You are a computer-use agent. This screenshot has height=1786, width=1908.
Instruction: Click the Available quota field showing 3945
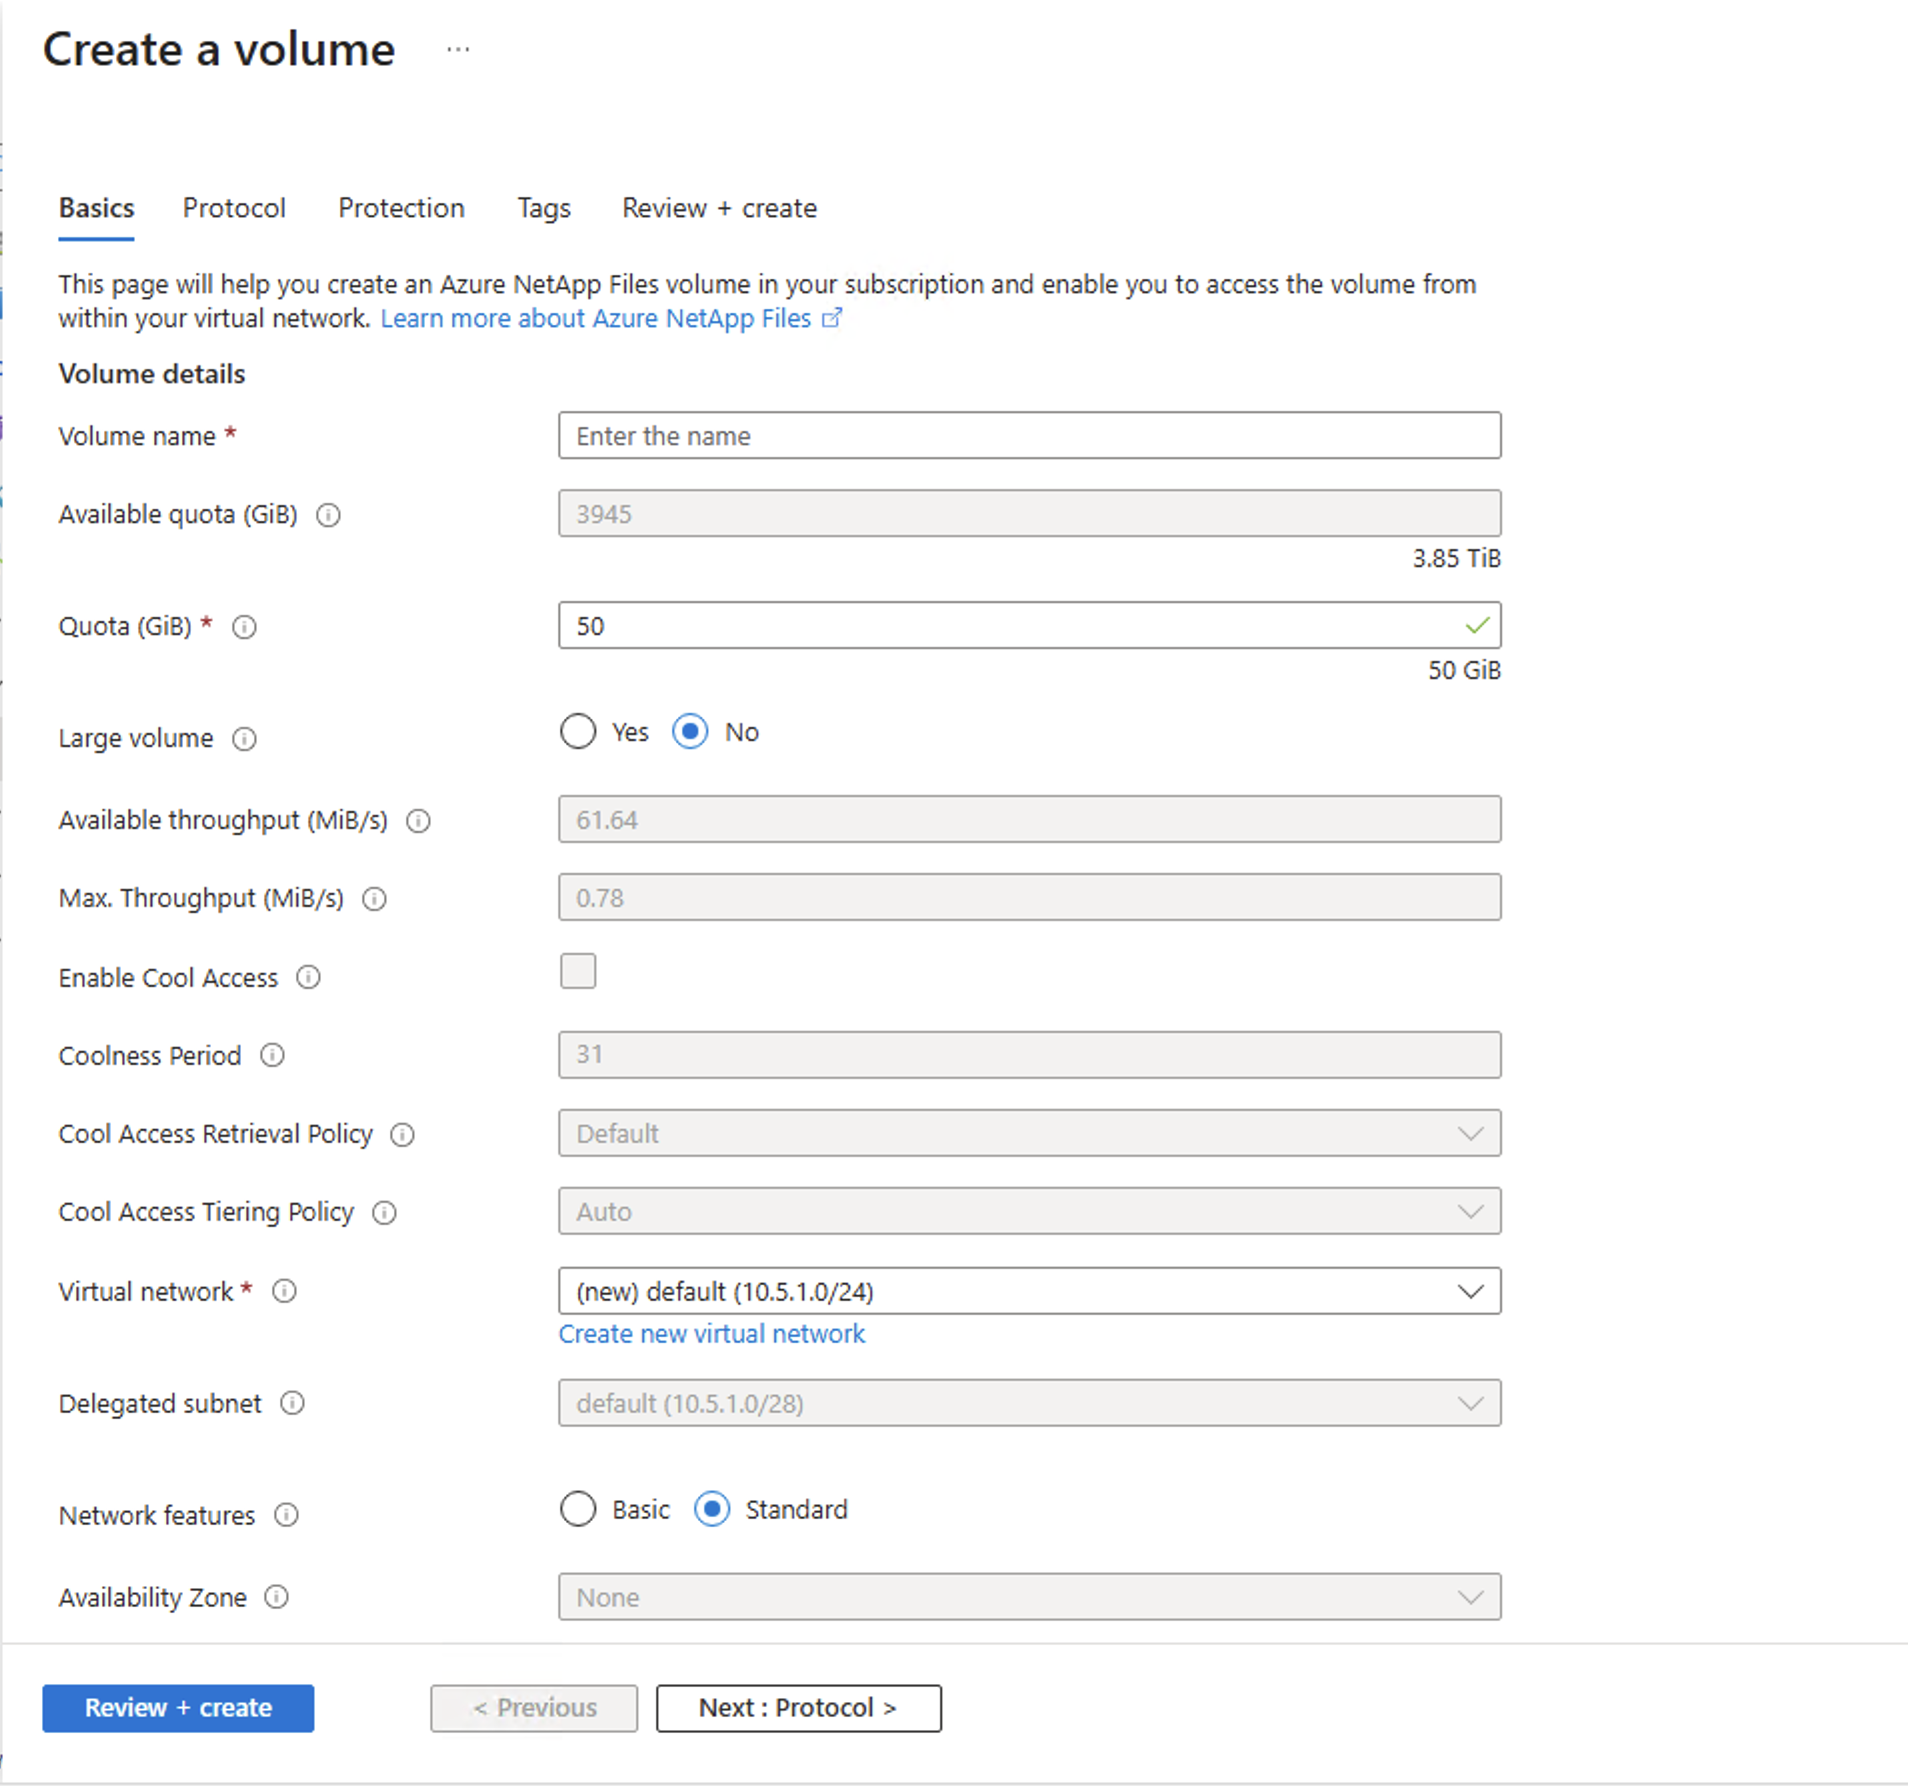1029,513
